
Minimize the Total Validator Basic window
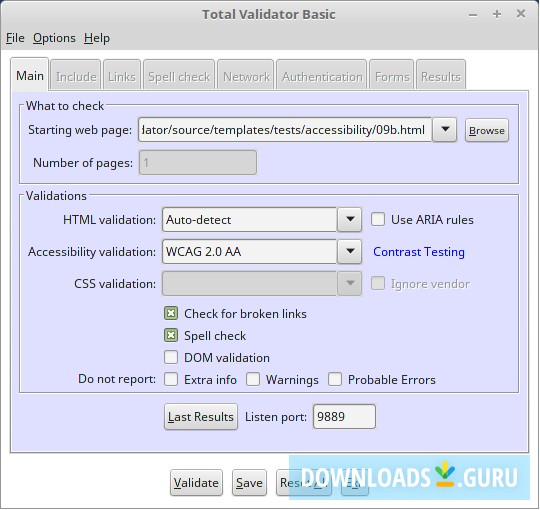coord(473,14)
